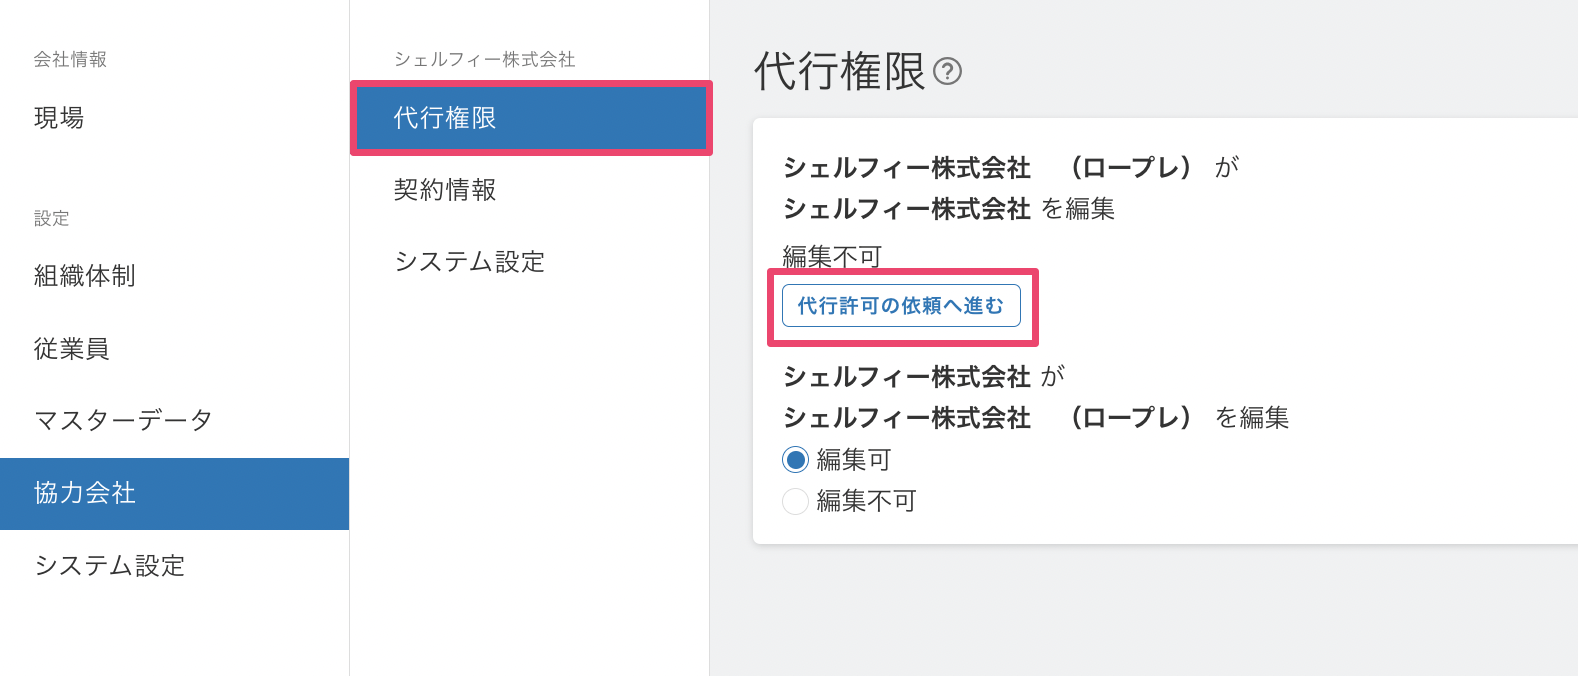Select the highlighted 協力会社 sidebar item
Screen dimensions: 1578x676
tap(174, 494)
